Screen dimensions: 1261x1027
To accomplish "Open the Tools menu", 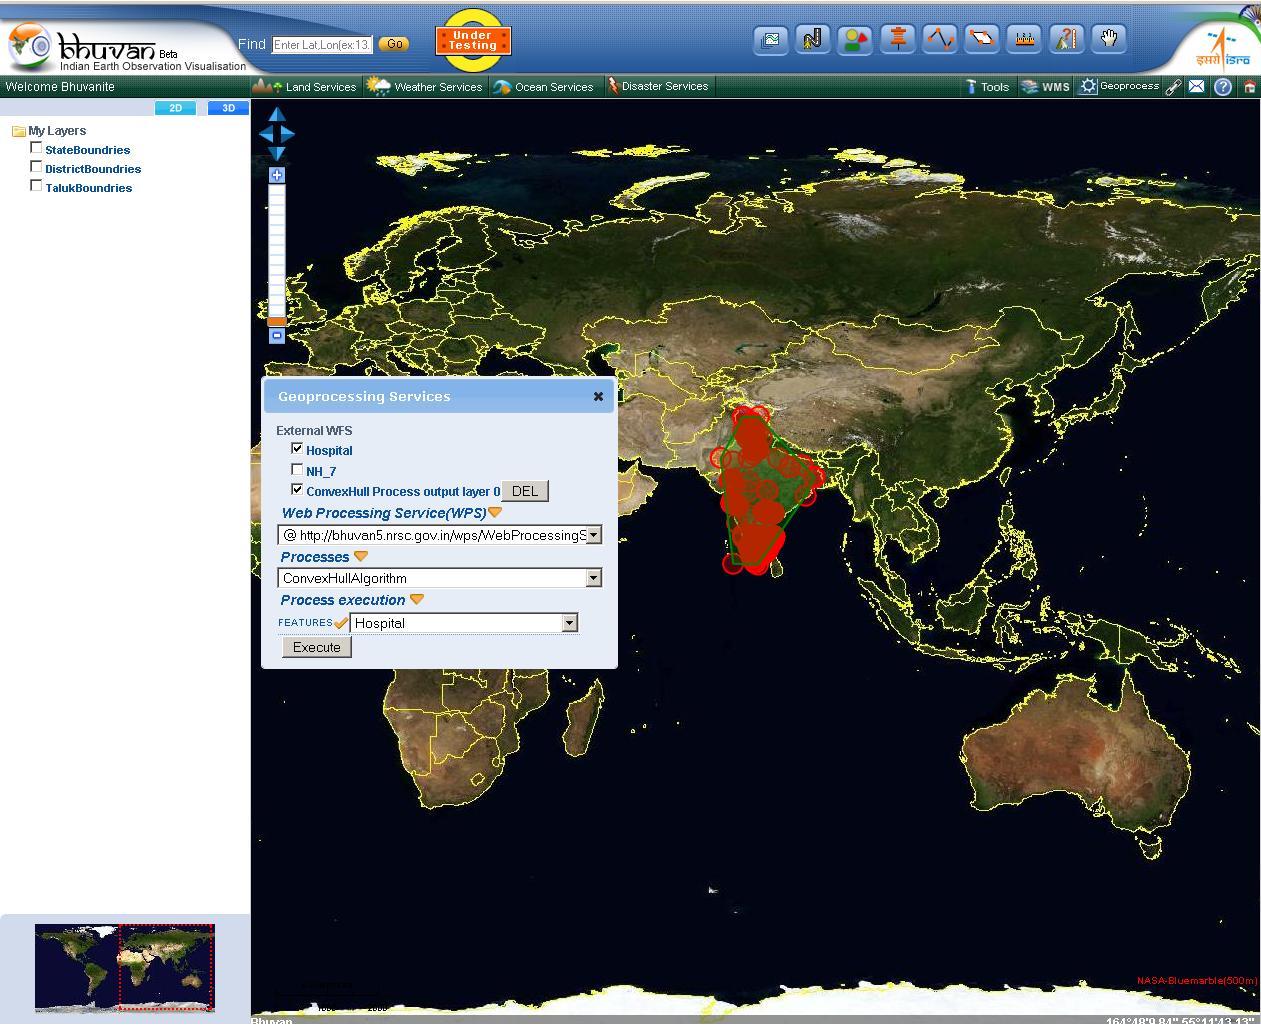I will 987,87.
